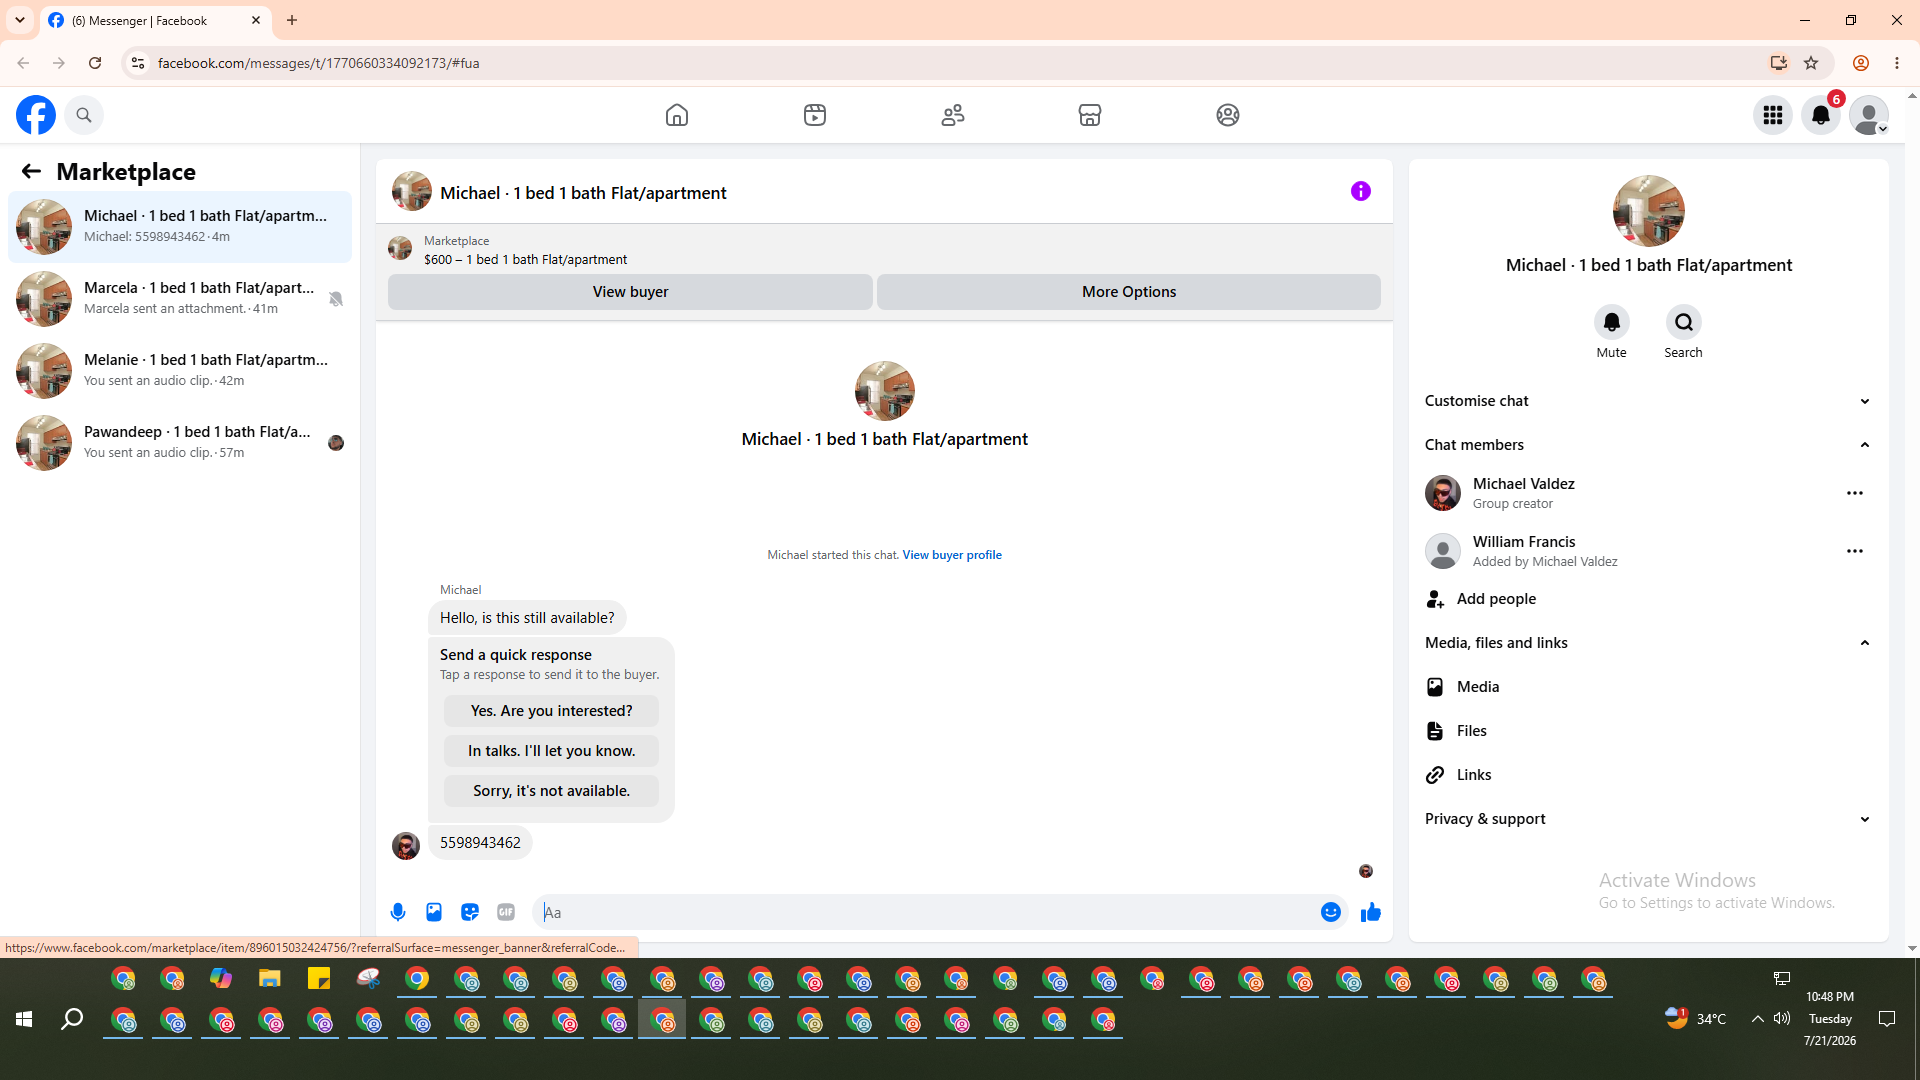This screenshot has width=1920, height=1080.
Task: Open shared Media
Action: pyautogui.click(x=1647, y=687)
